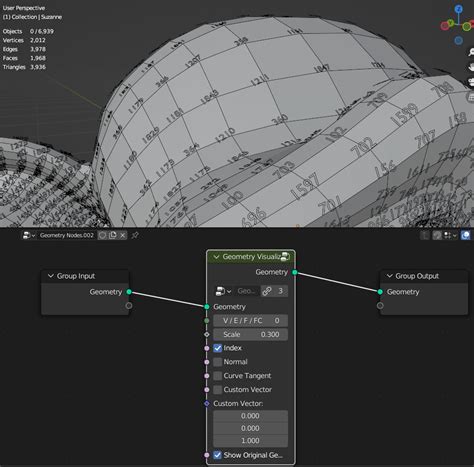This screenshot has height=467, width=474.
Task: Click Group Input Geometry output socket
Action: [129, 292]
